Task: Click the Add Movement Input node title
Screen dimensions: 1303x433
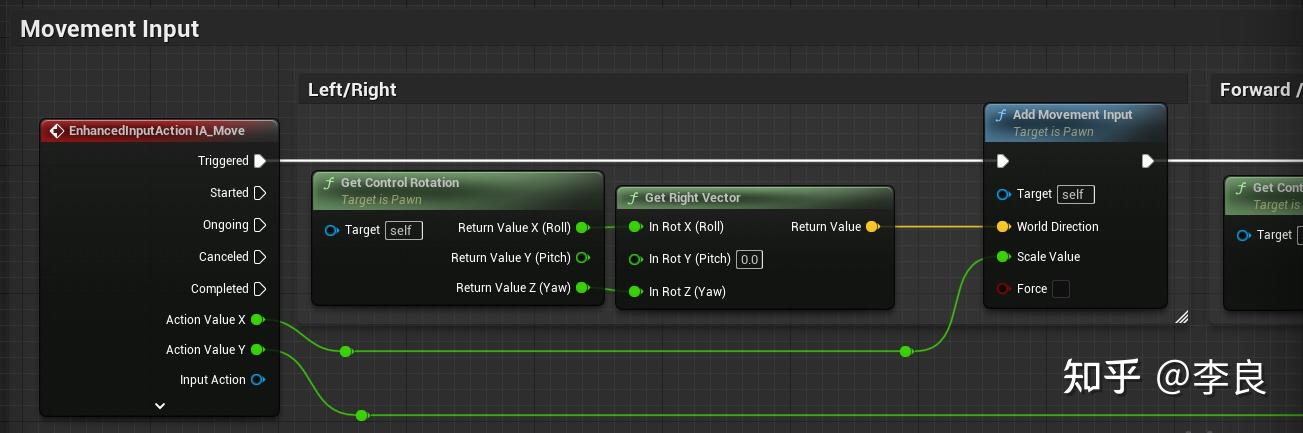Action: point(1072,115)
